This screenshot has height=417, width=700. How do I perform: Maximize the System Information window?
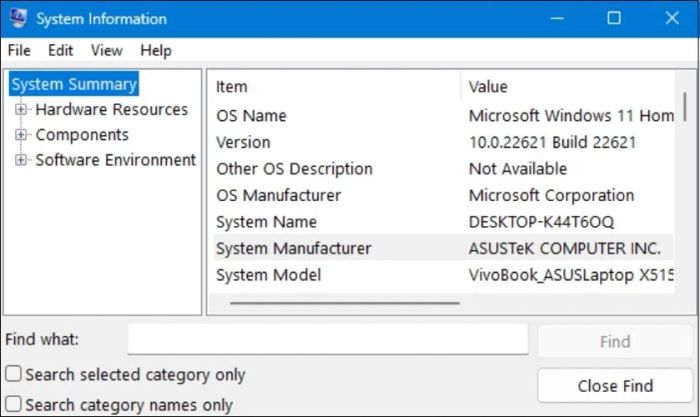coord(614,18)
